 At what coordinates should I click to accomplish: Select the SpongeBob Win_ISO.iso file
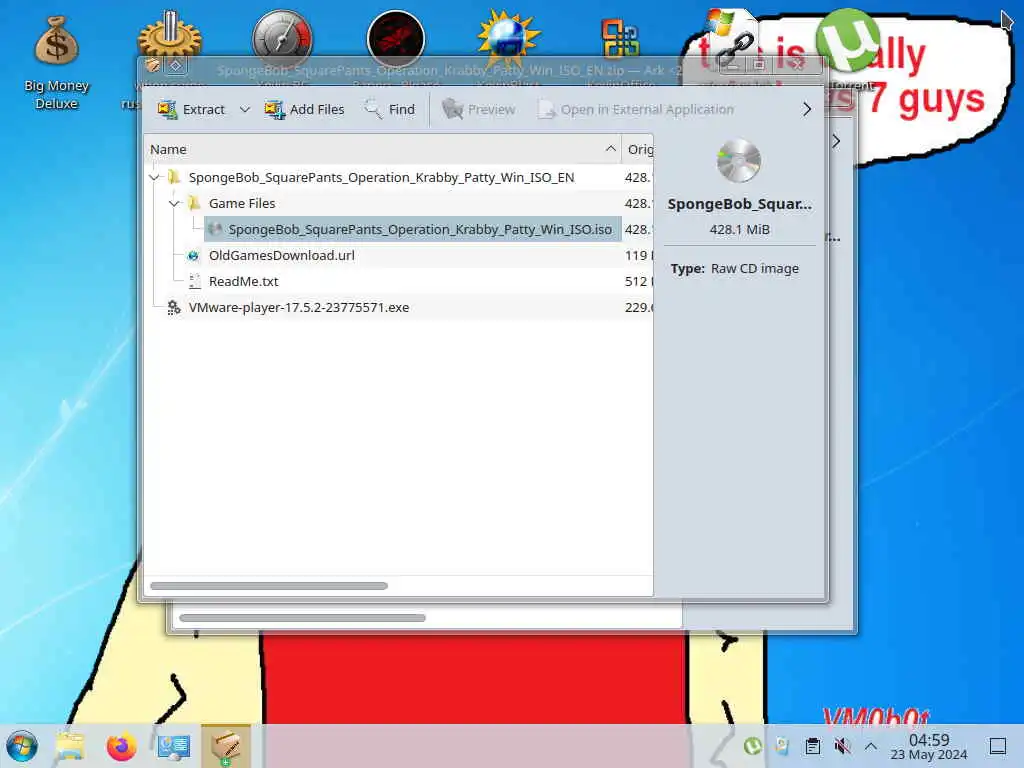(412, 229)
